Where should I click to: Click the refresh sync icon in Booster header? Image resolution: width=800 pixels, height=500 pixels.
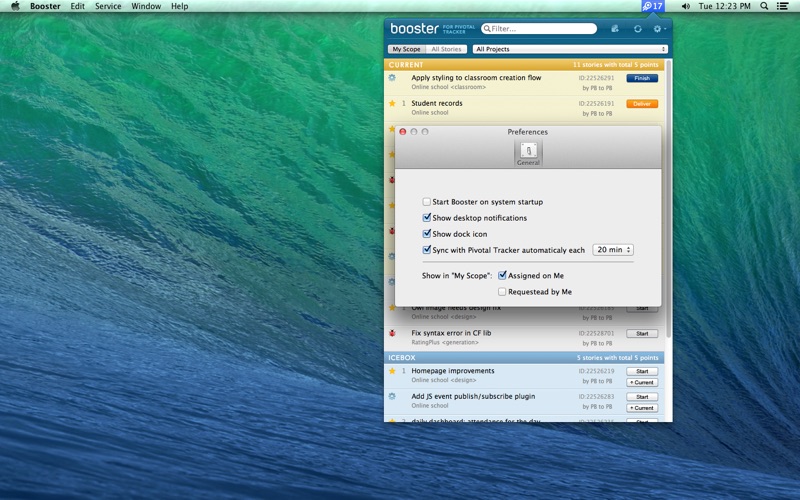point(638,29)
